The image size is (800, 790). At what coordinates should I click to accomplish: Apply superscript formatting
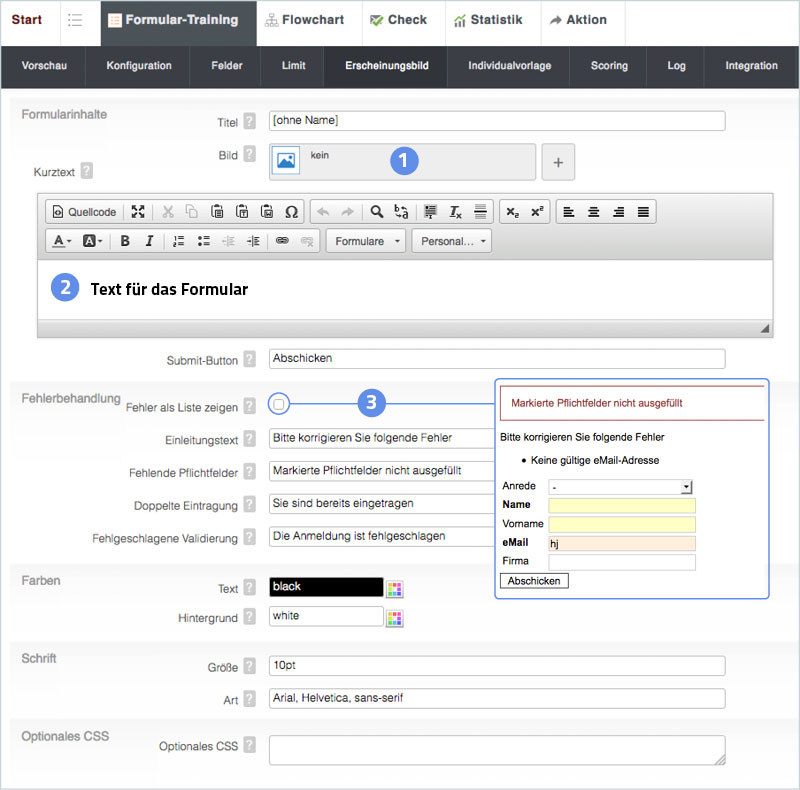click(x=537, y=212)
